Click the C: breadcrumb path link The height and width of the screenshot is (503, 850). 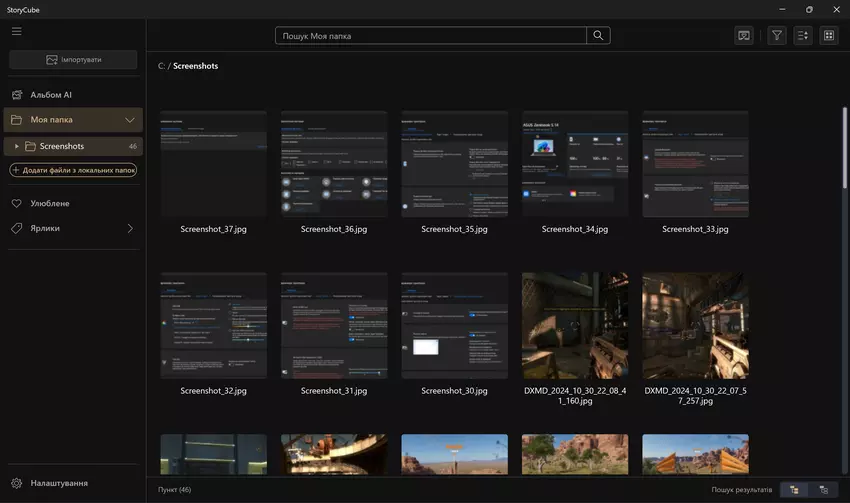(x=161, y=66)
